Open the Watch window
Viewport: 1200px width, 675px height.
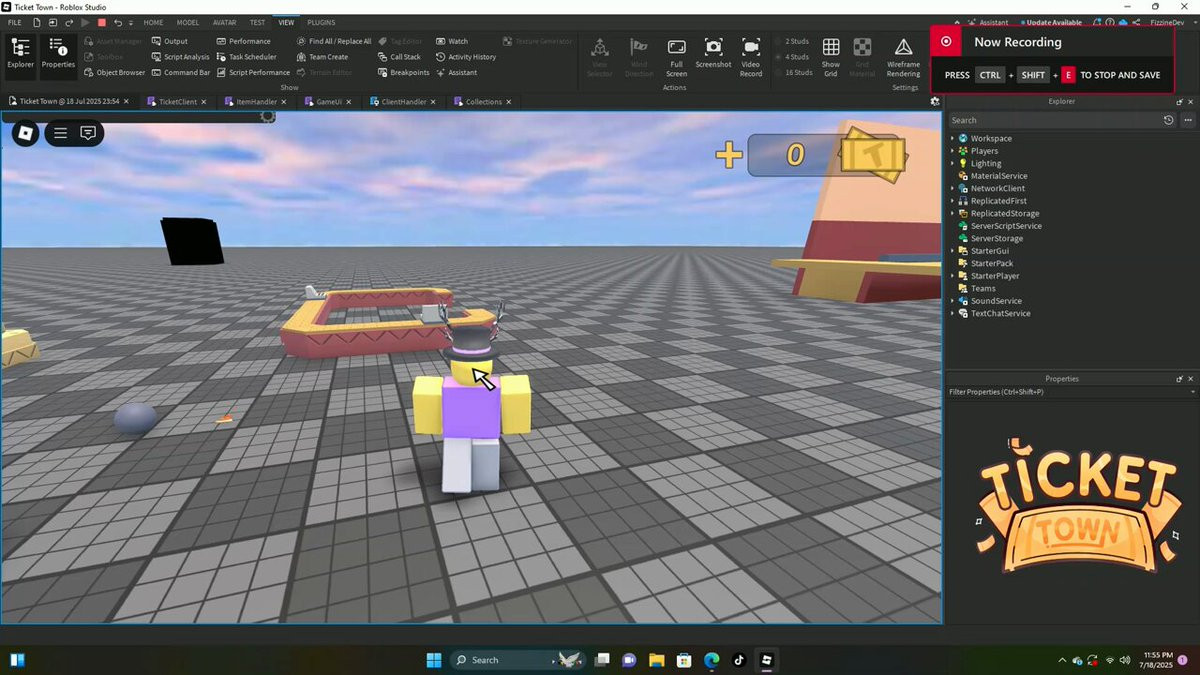click(x=451, y=41)
